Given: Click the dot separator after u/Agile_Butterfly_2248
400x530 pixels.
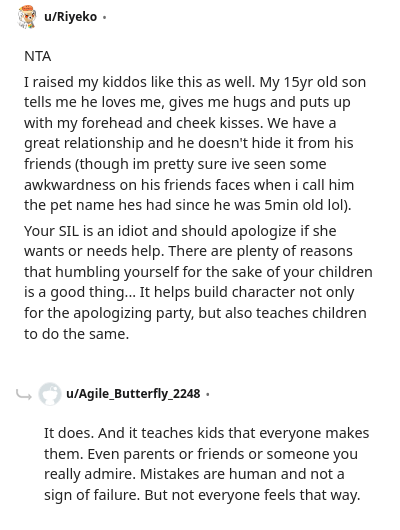Looking at the screenshot, I should tap(208, 394).
